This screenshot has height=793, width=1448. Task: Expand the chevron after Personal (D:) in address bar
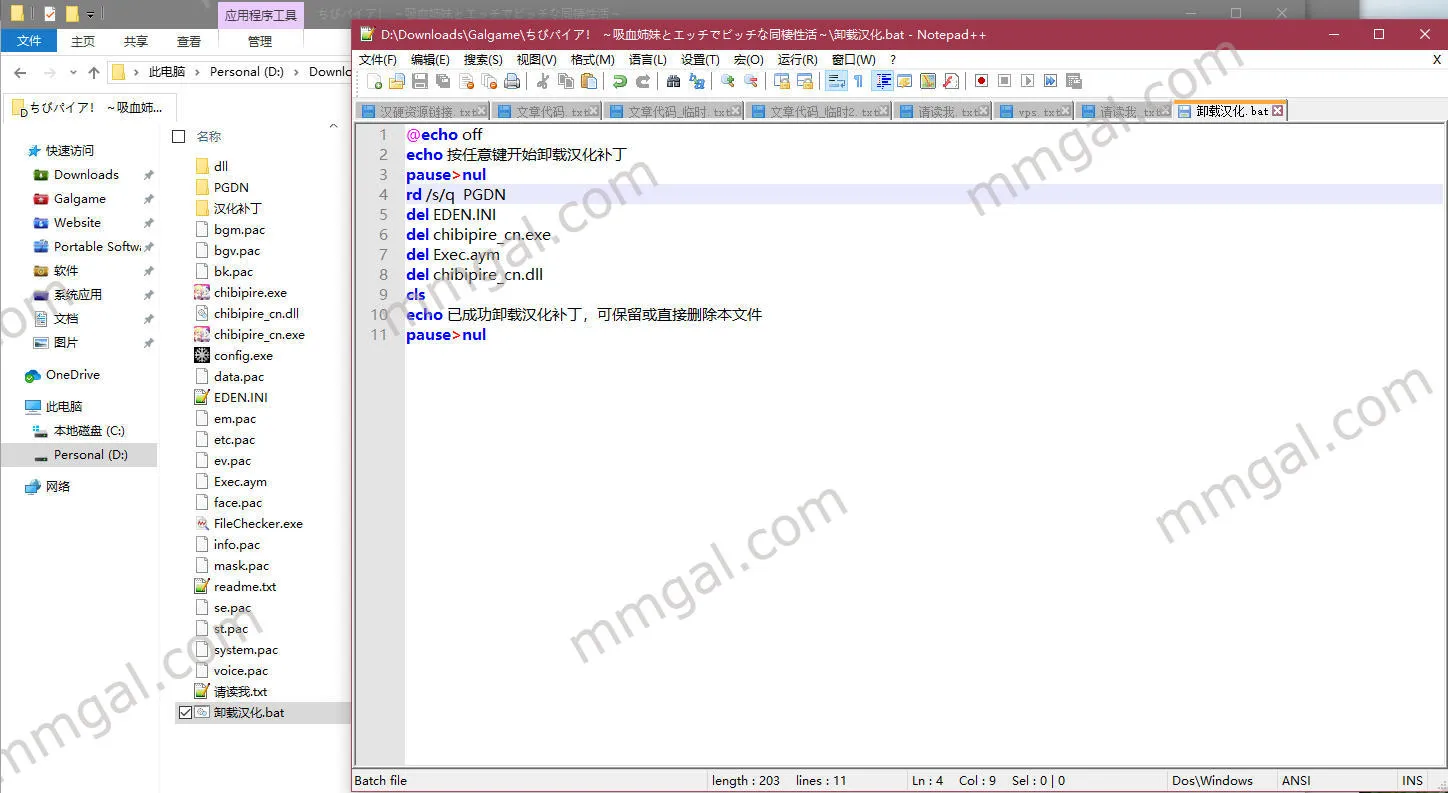tap(297, 72)
